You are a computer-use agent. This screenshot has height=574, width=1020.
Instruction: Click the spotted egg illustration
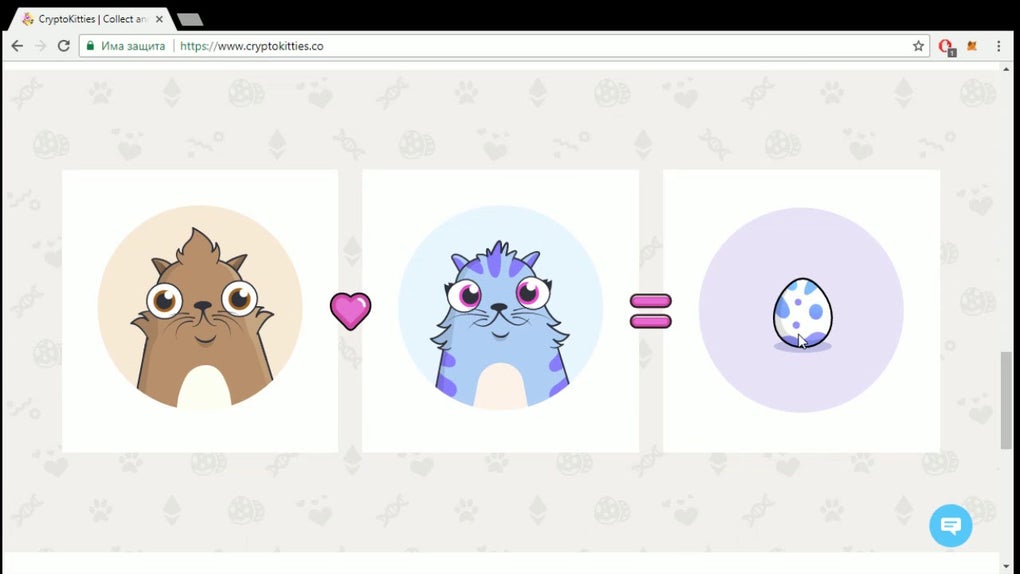(x=801, y=314)
